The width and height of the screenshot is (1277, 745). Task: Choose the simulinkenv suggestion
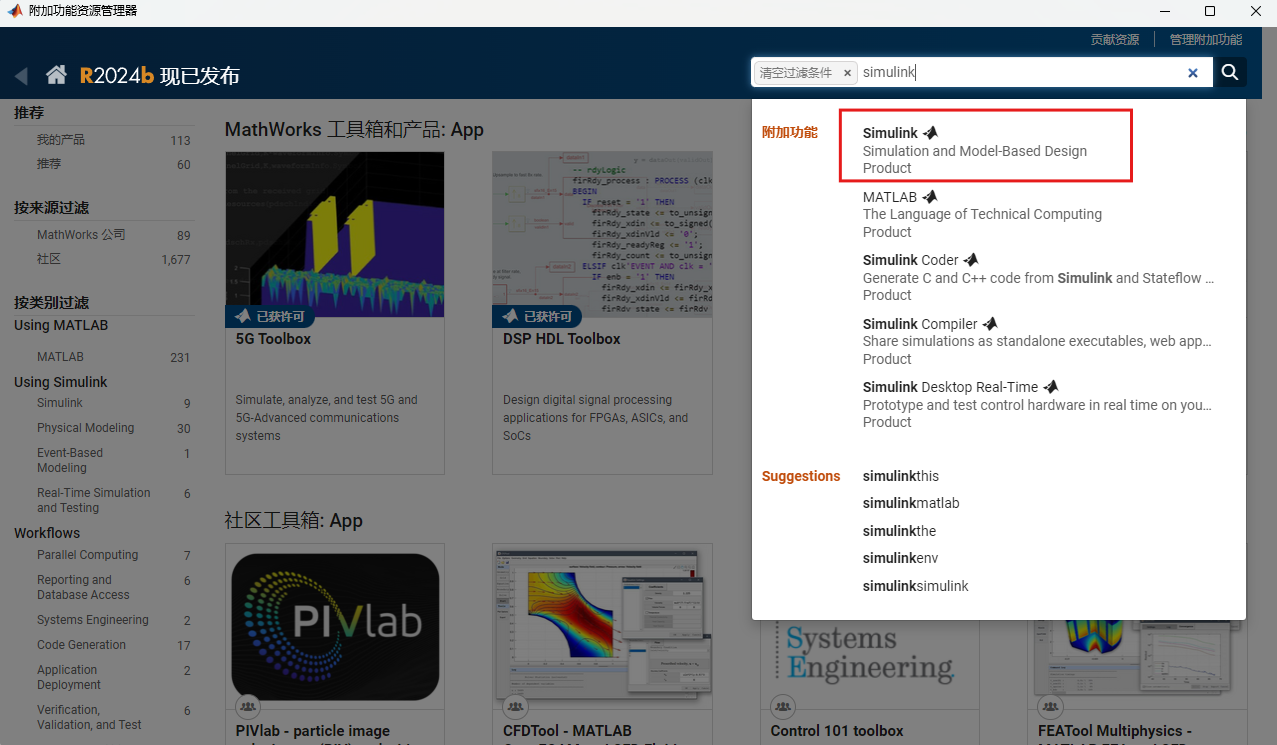click(x=901, y=558)
